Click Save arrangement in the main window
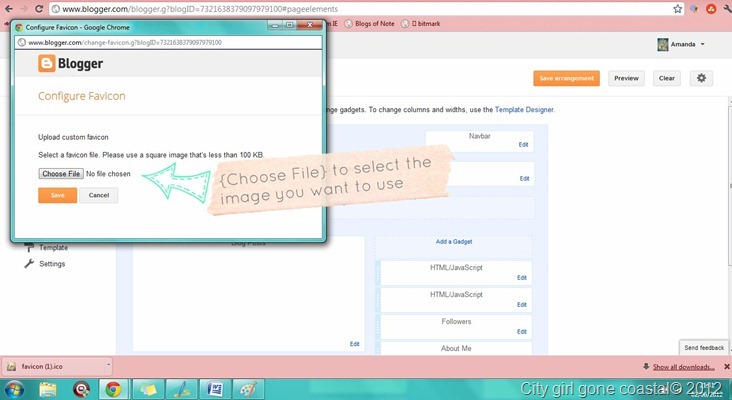732x400 pixels. tap(566, 78)
